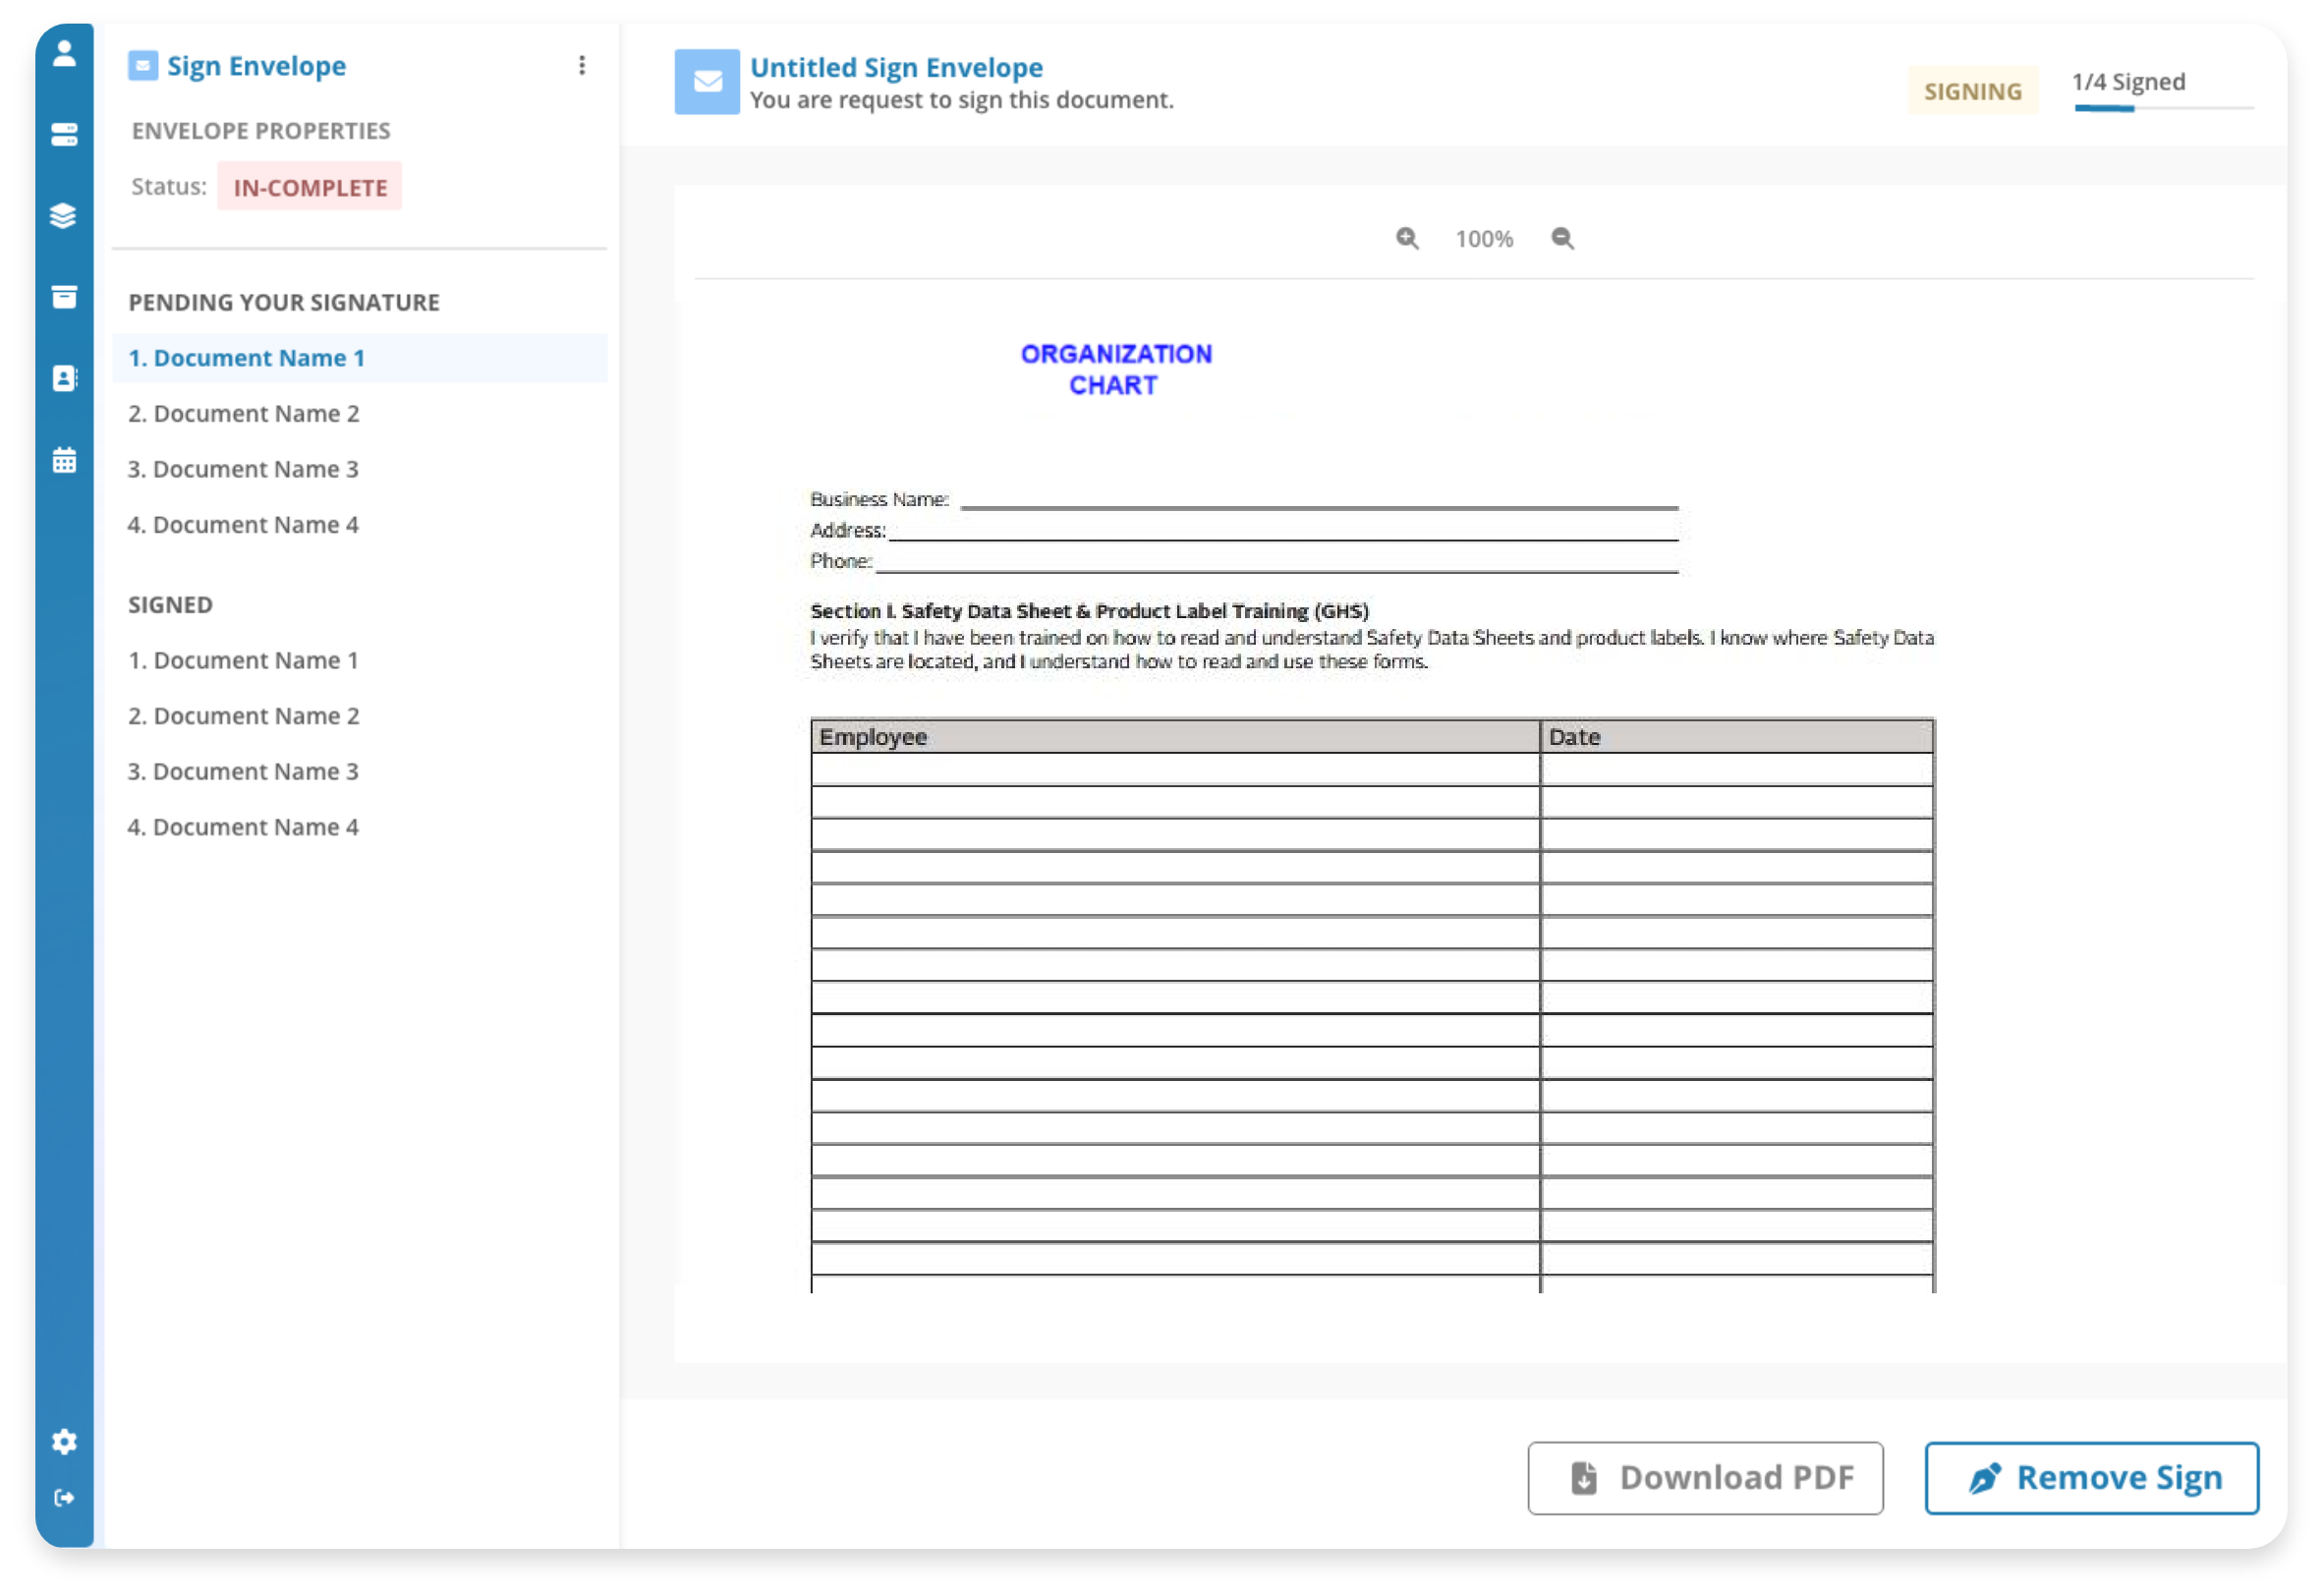The image size is (2323, 1596).
Task: Click the Remove Sign button
Action: point(2091,1477)
